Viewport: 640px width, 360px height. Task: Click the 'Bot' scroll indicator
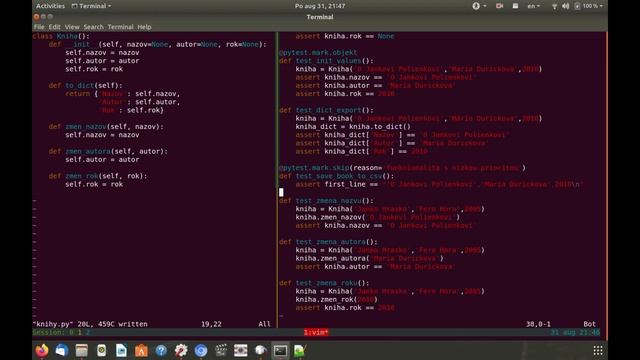[x=589, y=324]
